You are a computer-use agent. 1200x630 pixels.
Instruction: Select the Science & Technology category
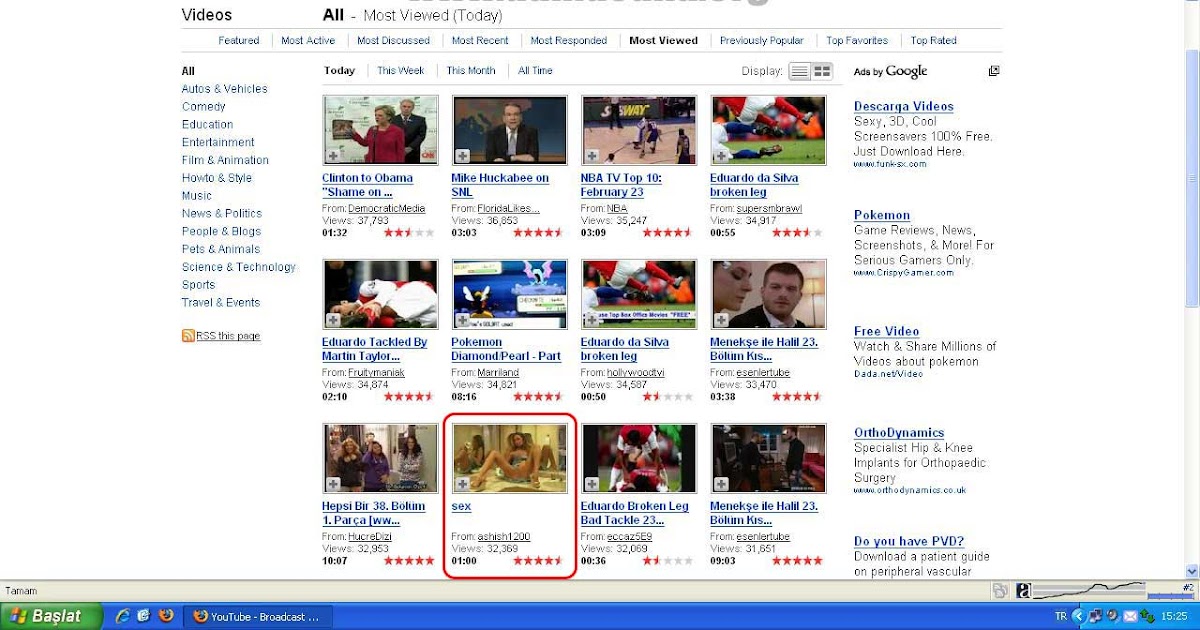point(239,267)
